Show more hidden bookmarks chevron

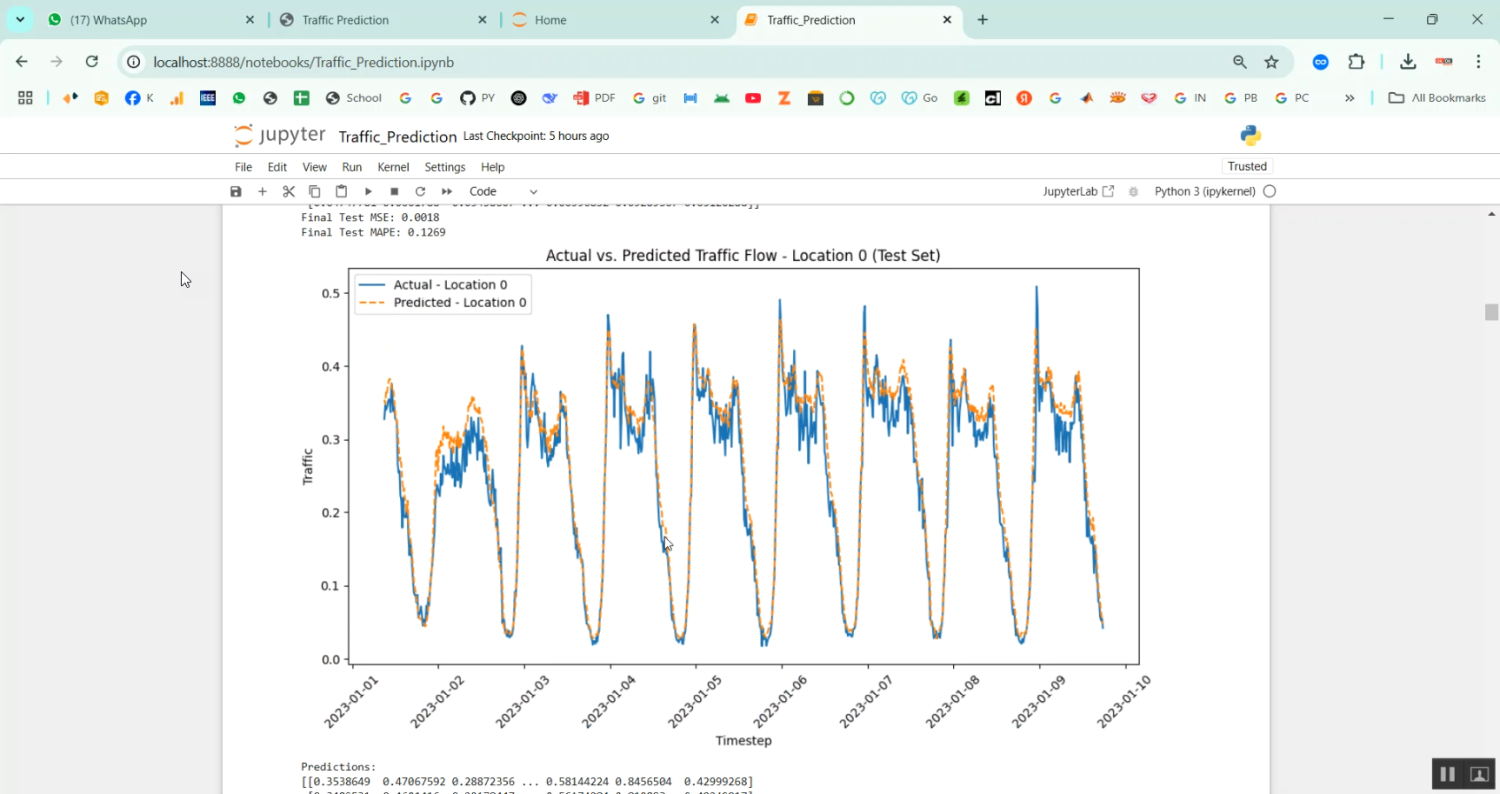tap(1349, 98)
